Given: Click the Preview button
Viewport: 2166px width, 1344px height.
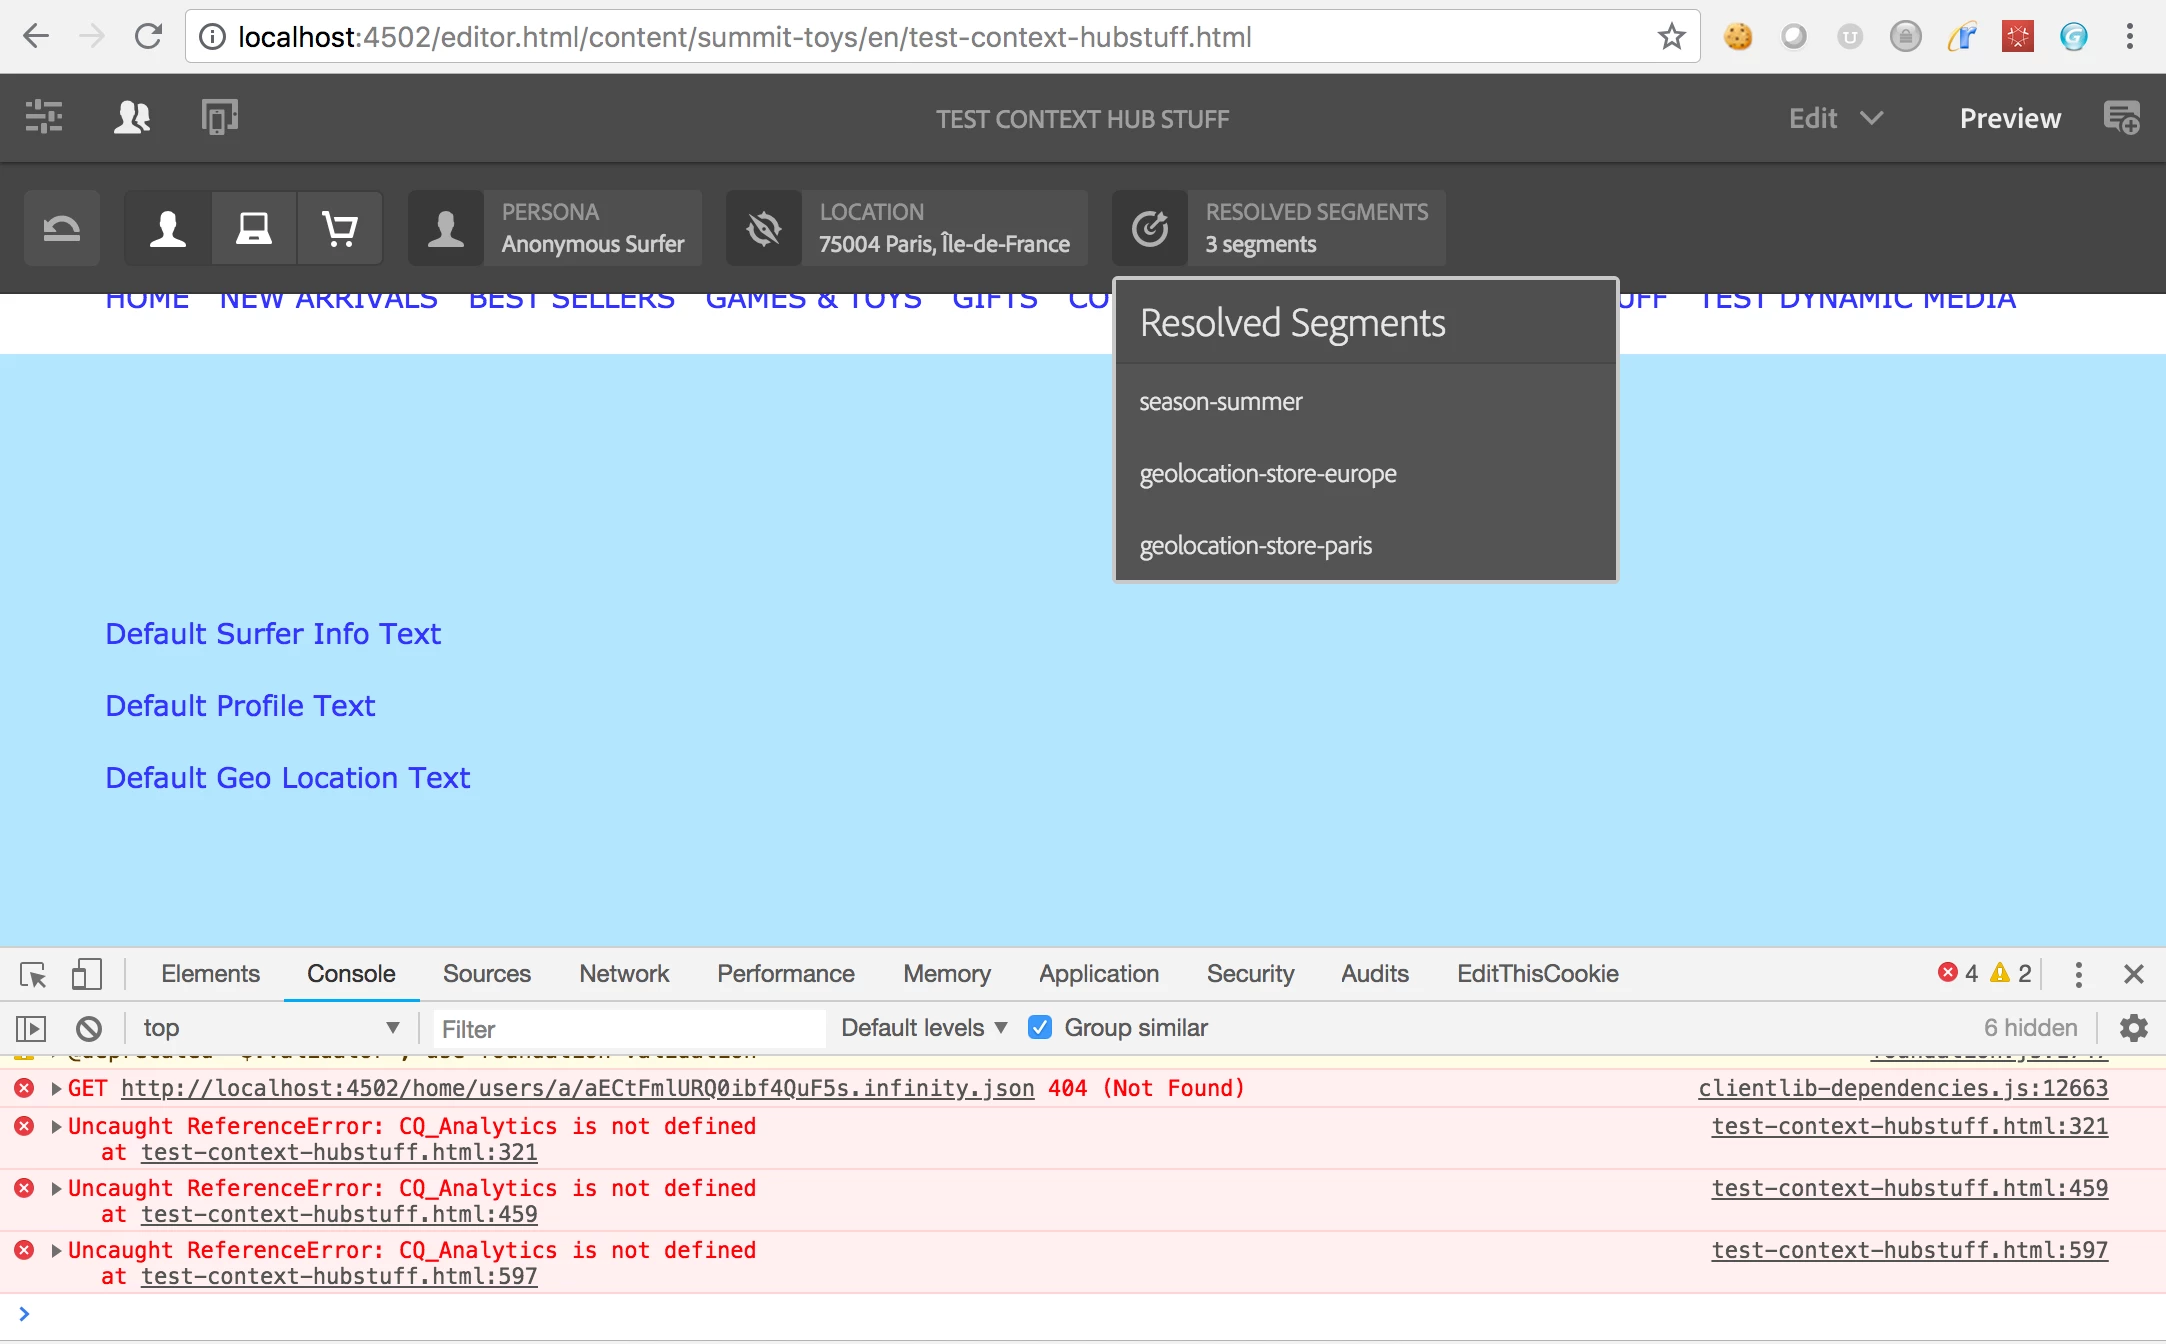Looking at the screenshot, I should pos(2010,118).
